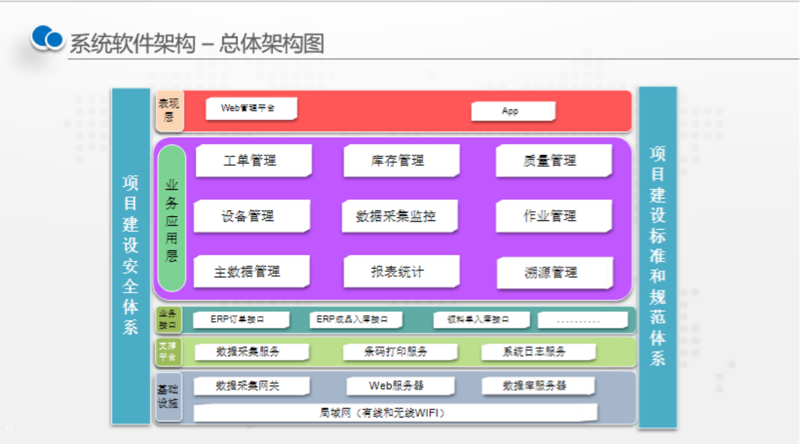Click the green 业务应用层 label
The image size is (800, 444).
coord(171,220)
